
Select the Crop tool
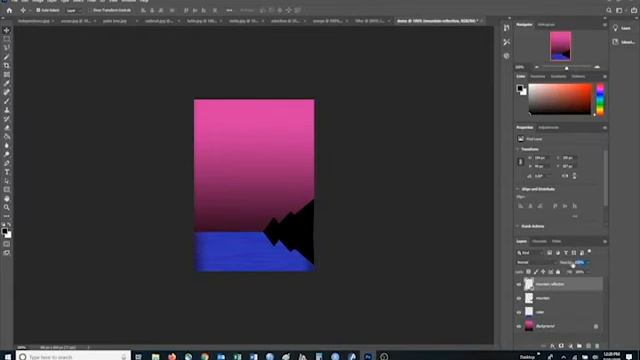pyautogui.click(x=7, y=66)
